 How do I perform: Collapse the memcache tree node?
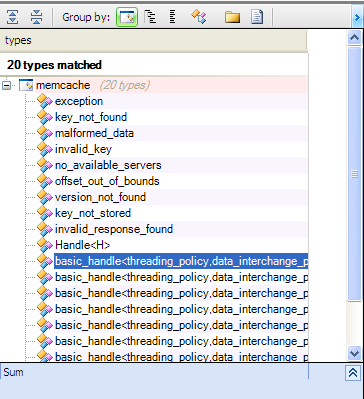[6, 85]
